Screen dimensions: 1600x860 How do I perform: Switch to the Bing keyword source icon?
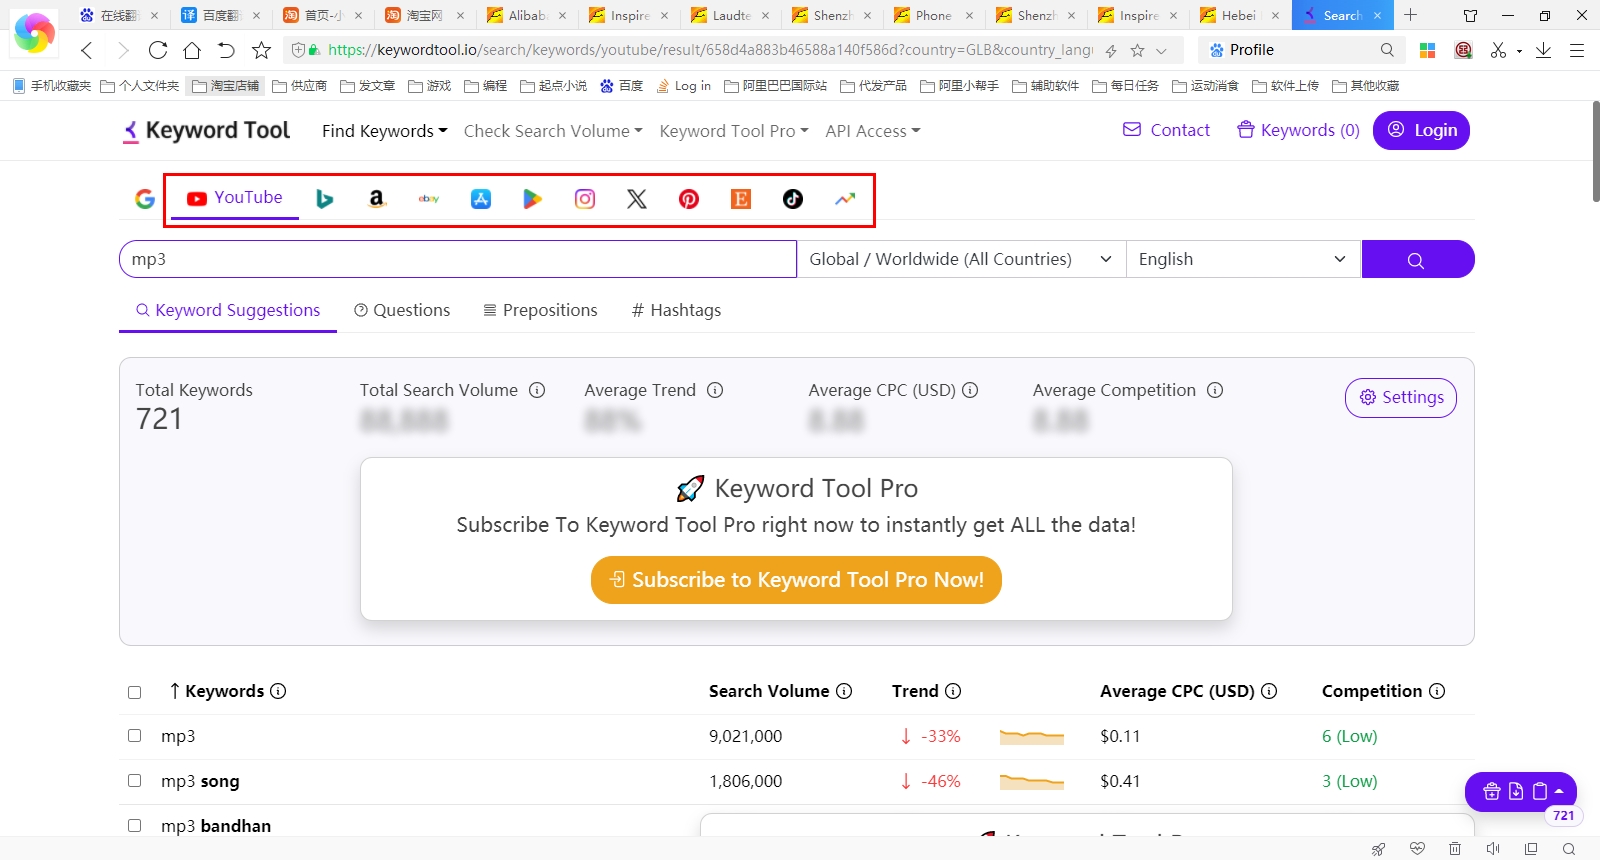pos(324,199)
